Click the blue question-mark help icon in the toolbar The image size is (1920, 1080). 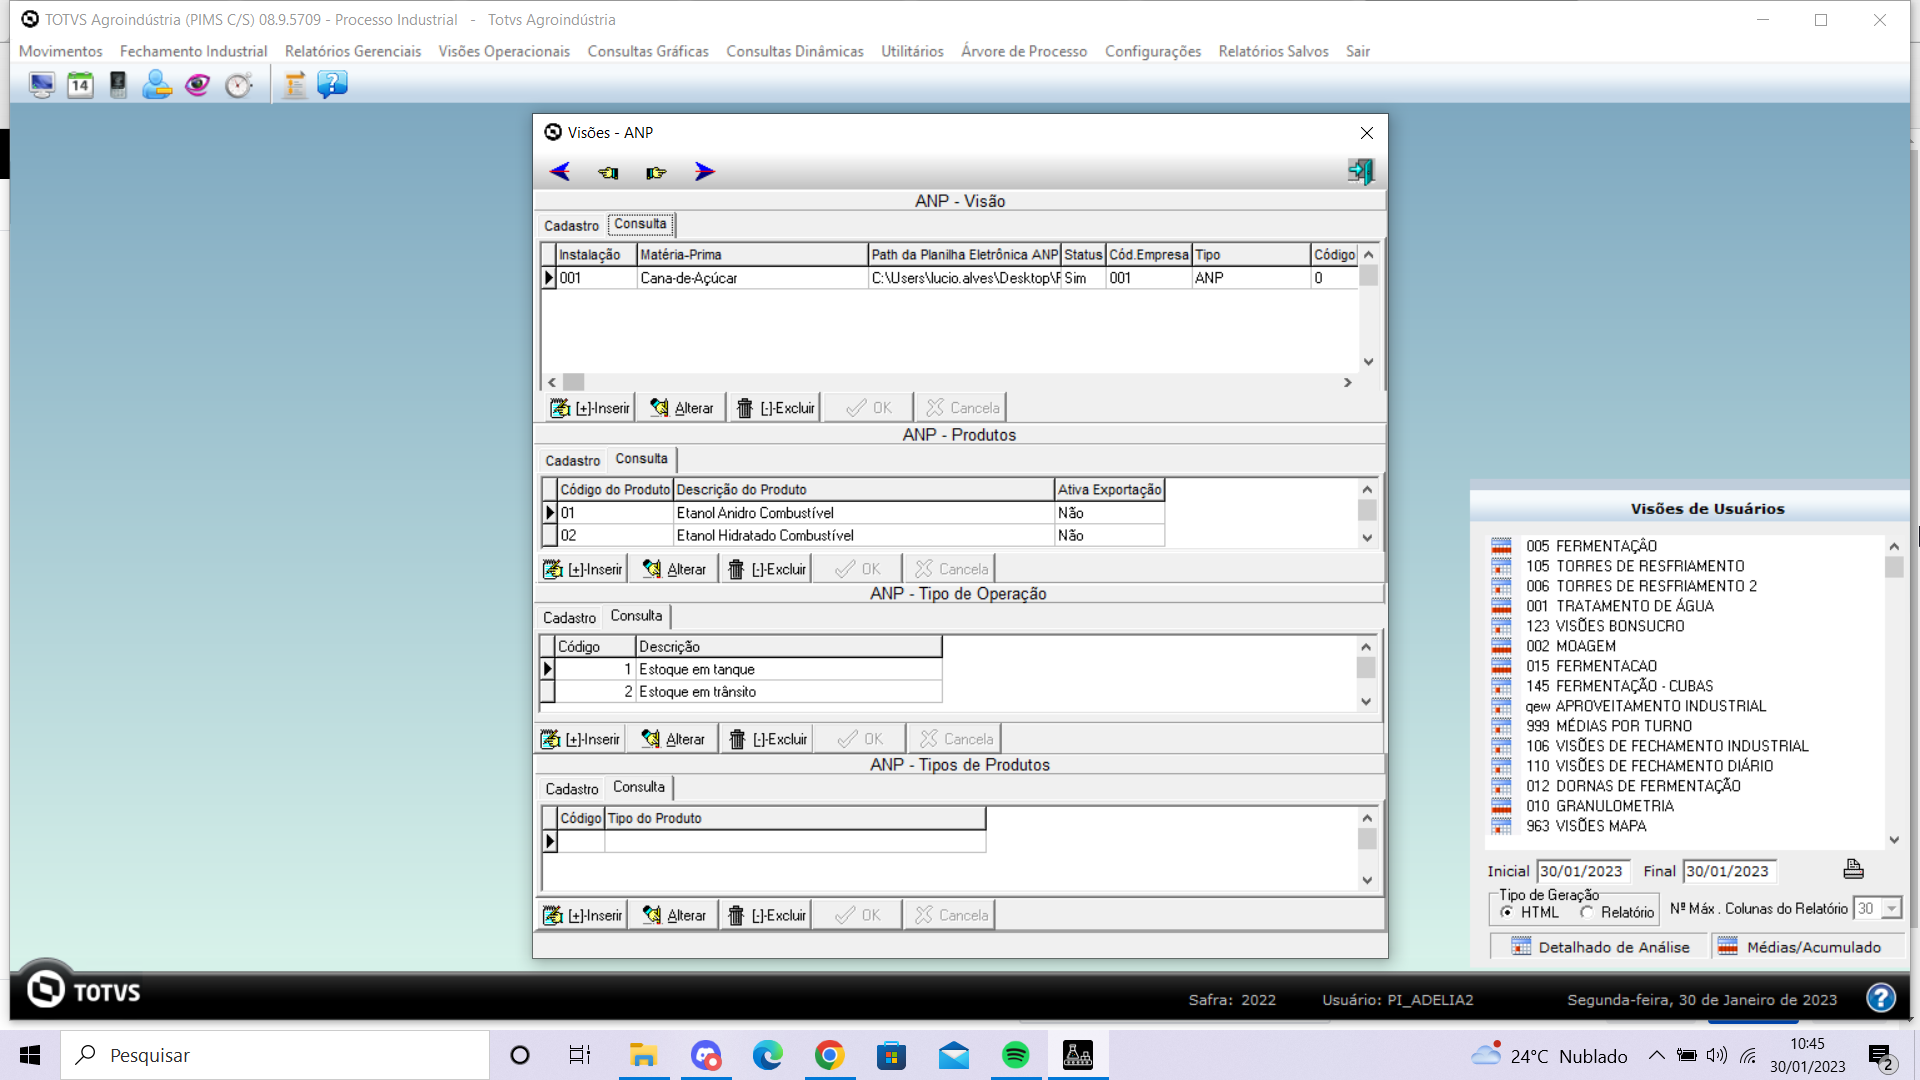point(332,85)
